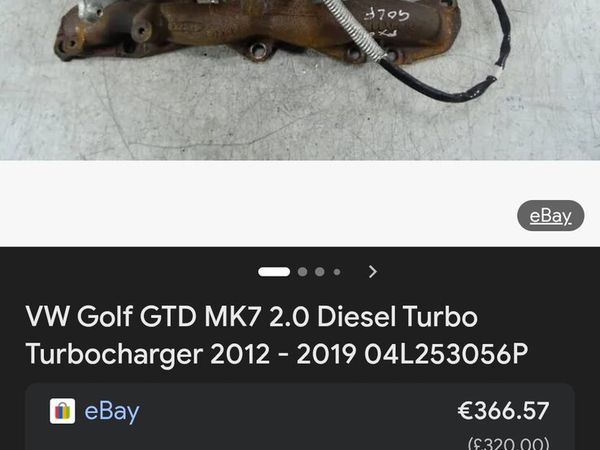Open the blue eBay seller link
The width and height of the screenshot is (600, 450).
click(112, 412)
